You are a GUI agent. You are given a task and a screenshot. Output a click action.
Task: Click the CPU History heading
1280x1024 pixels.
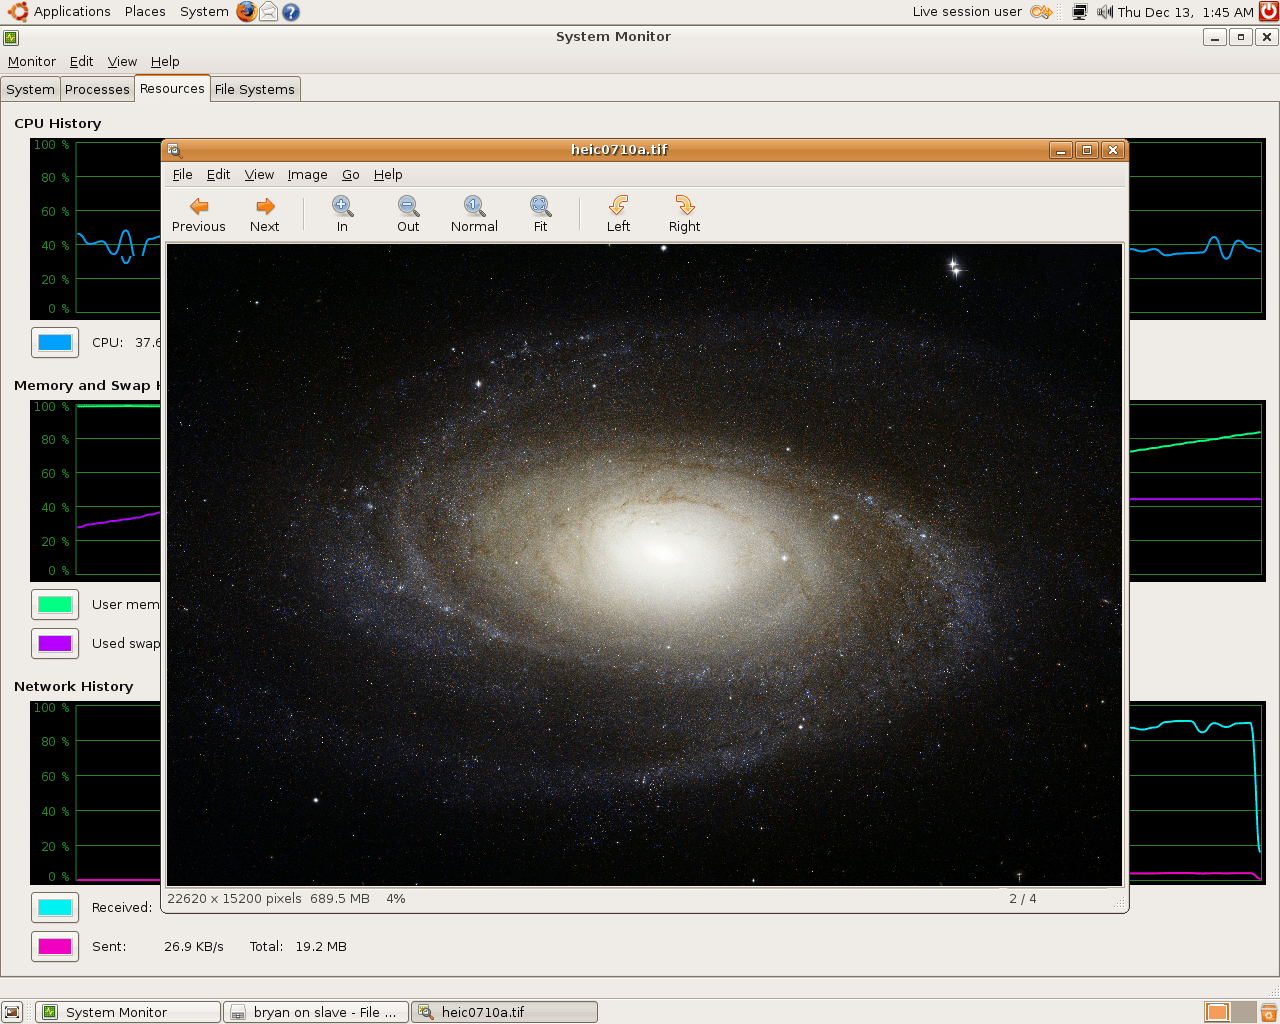58,123
